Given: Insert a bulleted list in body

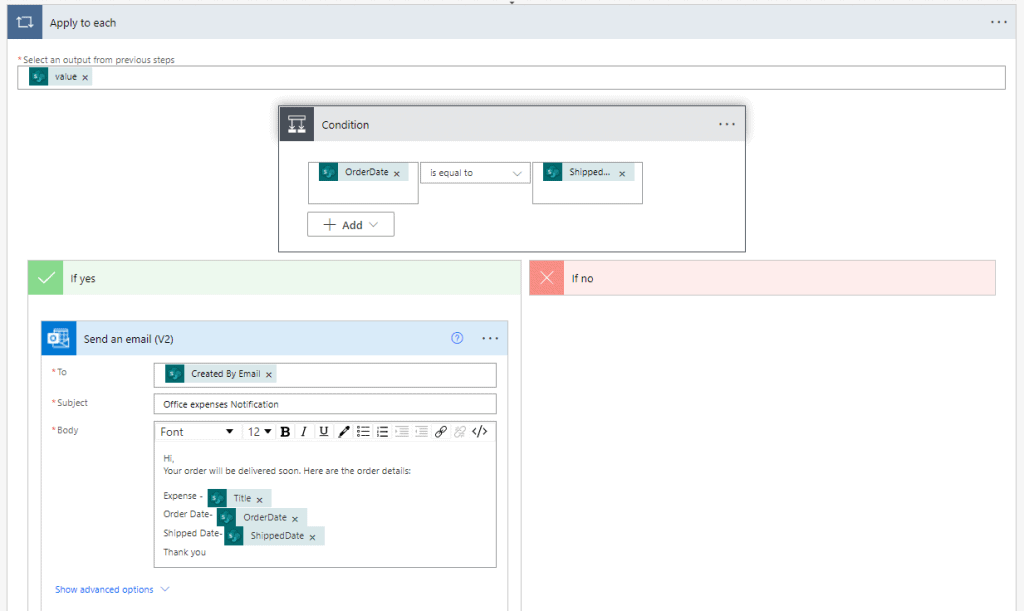Looking at the screenshot, I should pos(363,431).
